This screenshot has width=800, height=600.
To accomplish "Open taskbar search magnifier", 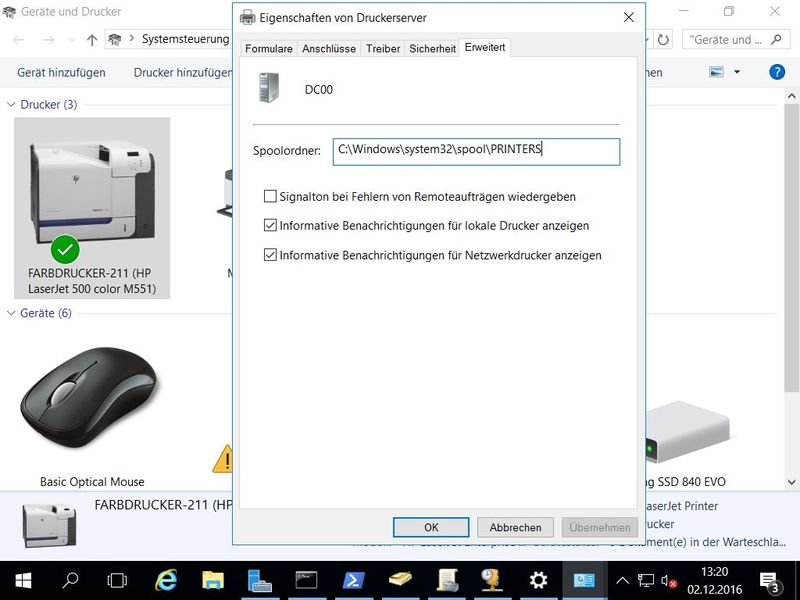I will click(70, 581).
